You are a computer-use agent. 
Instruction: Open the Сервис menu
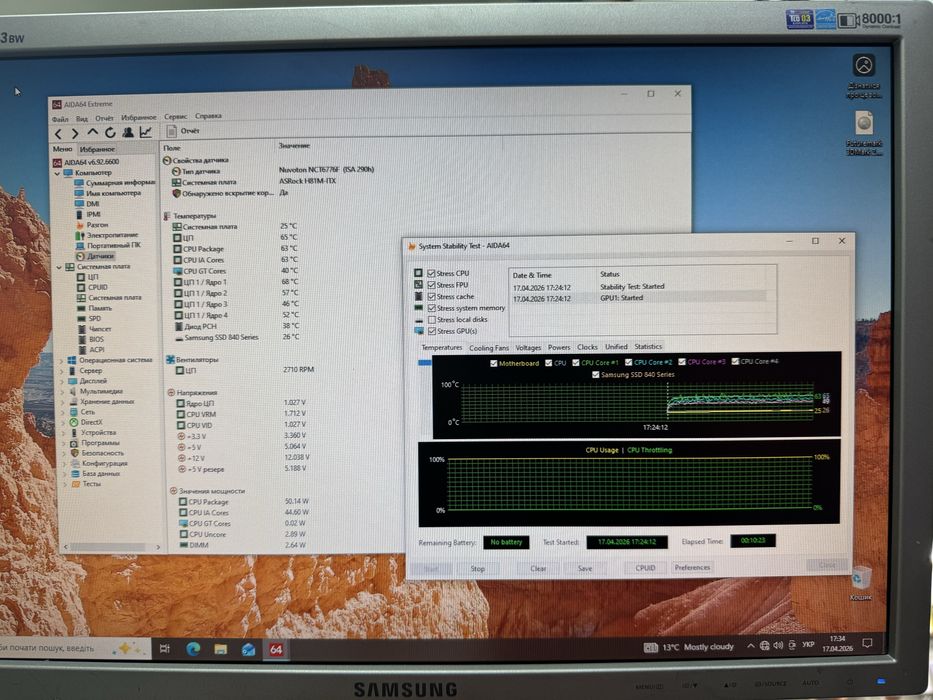point(176,117)
